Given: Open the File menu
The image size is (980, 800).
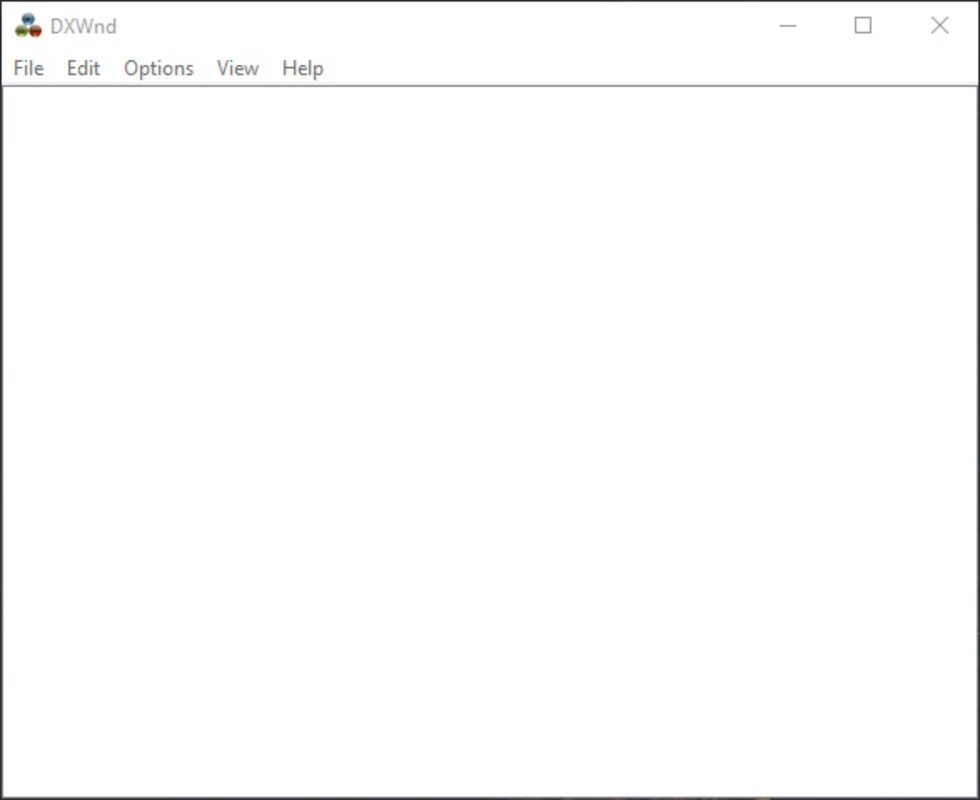Looking at the screenshot, I should tap(29, 68).
